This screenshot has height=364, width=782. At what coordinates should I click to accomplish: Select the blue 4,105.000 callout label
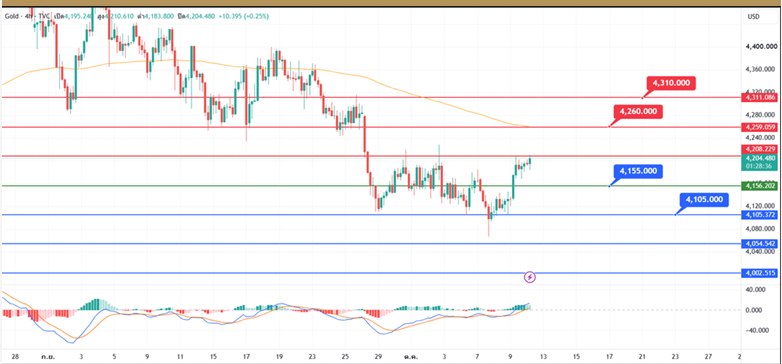click(704, 200)
